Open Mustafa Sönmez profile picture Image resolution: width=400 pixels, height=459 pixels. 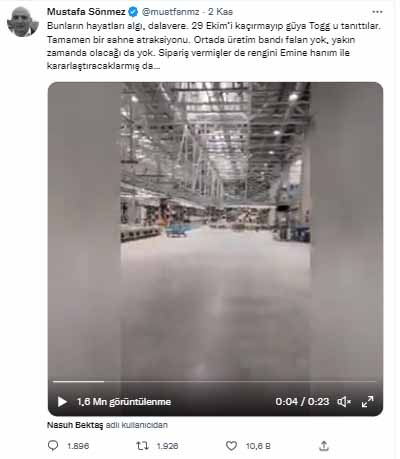coord(23,21)
